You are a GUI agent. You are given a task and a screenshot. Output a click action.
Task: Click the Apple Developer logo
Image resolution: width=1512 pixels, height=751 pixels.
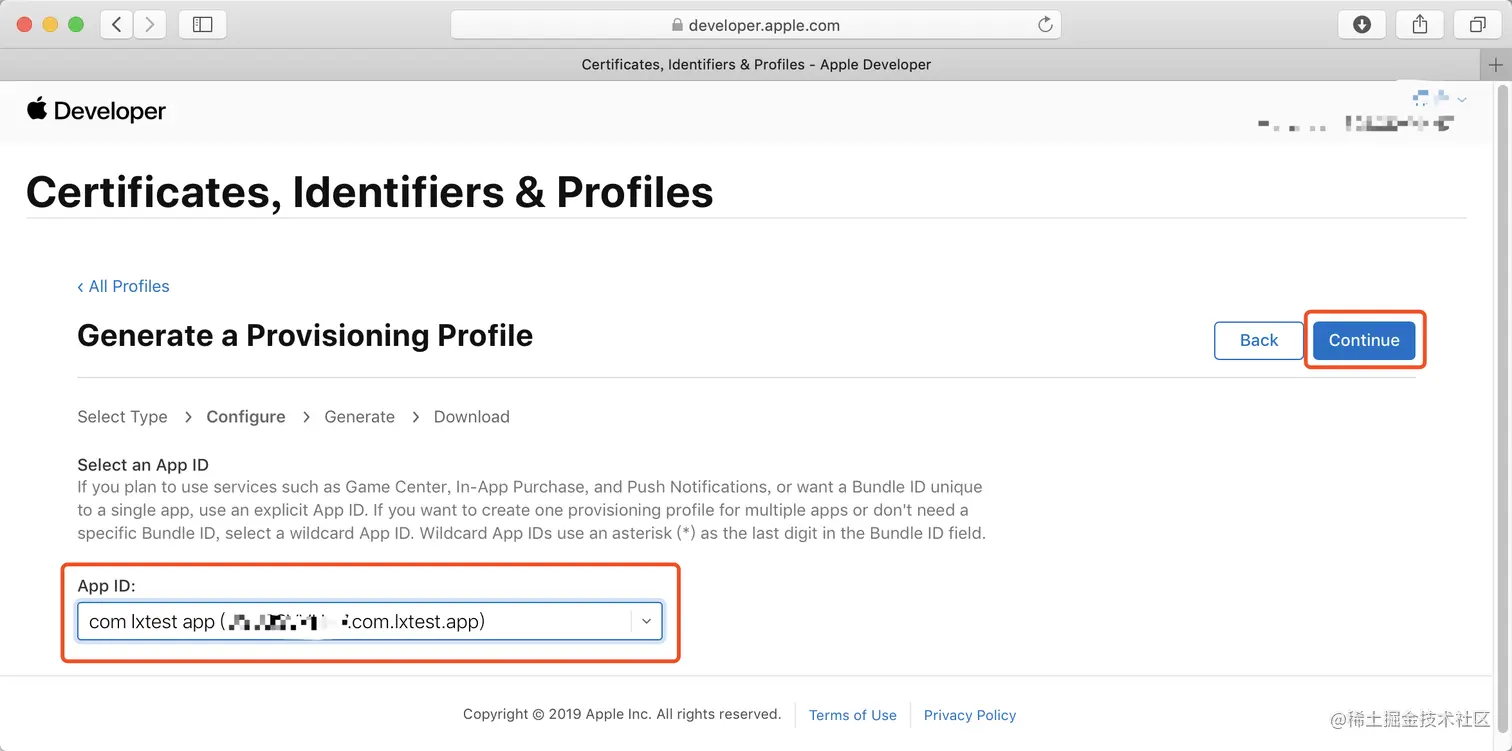[x=96, y=111]
